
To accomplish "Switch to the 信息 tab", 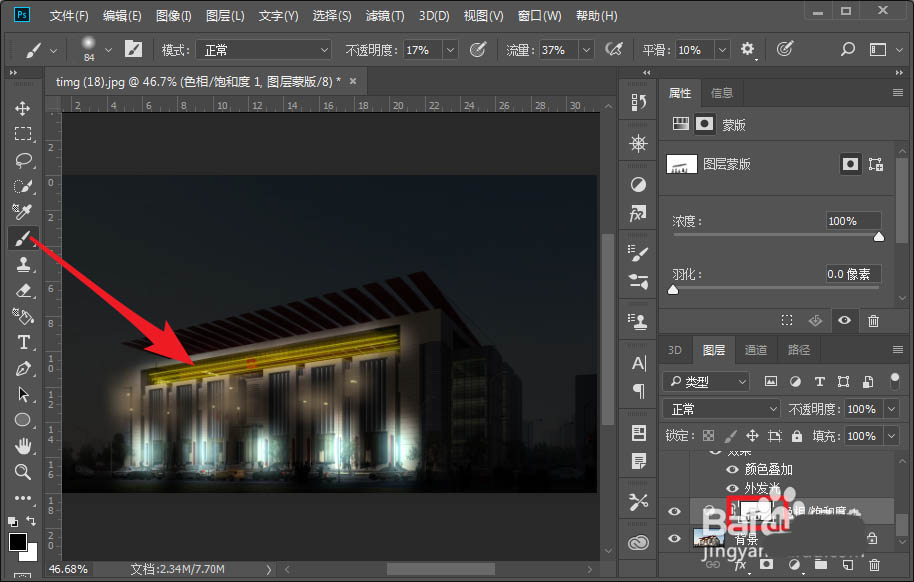I will pos(722,93).
